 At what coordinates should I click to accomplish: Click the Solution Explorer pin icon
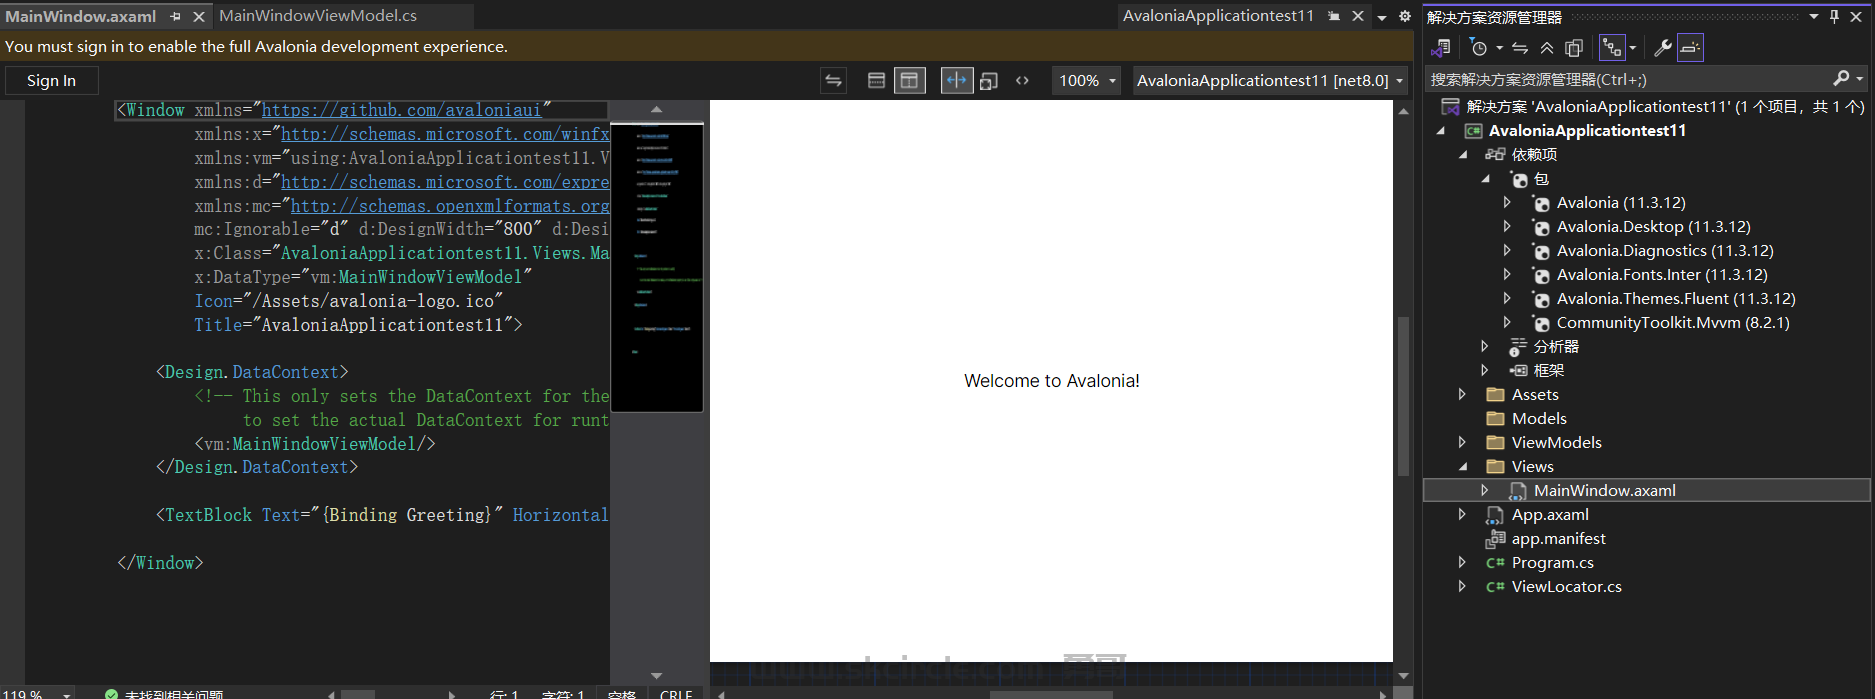pos(1834,17)
